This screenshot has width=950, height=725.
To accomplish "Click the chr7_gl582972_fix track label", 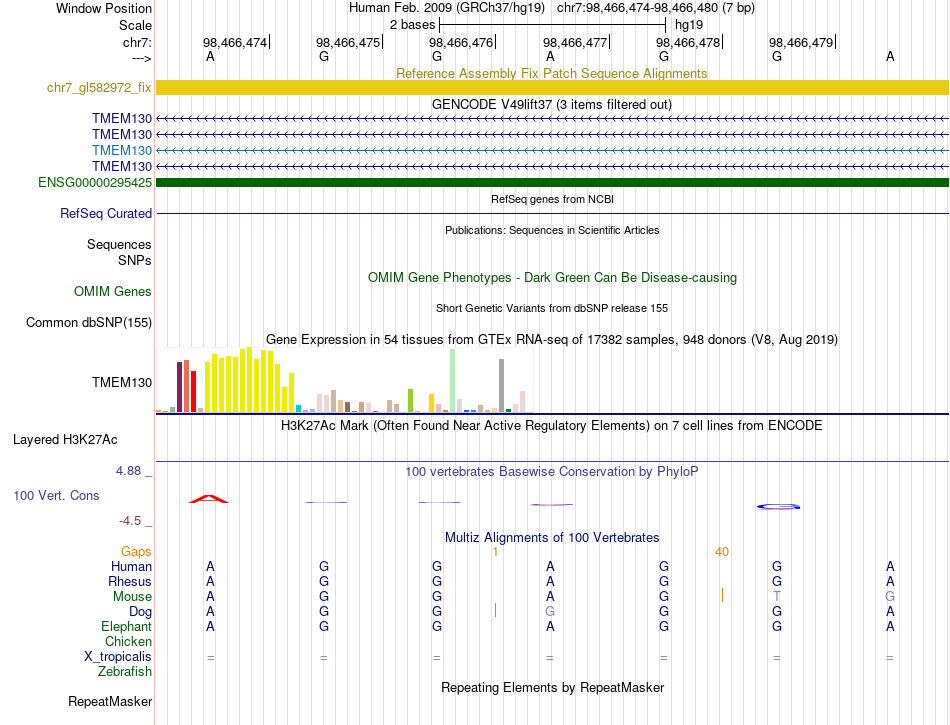I will tap(99, 87).
